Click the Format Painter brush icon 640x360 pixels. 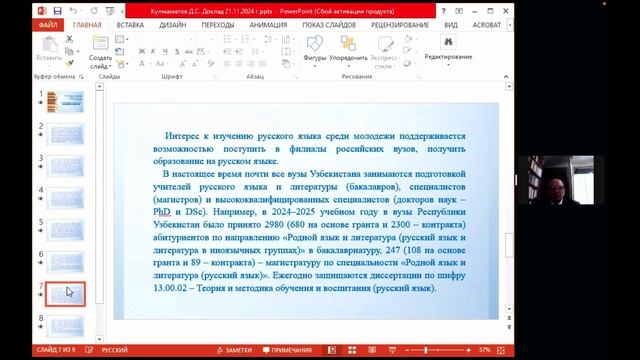tap(69, 63)
